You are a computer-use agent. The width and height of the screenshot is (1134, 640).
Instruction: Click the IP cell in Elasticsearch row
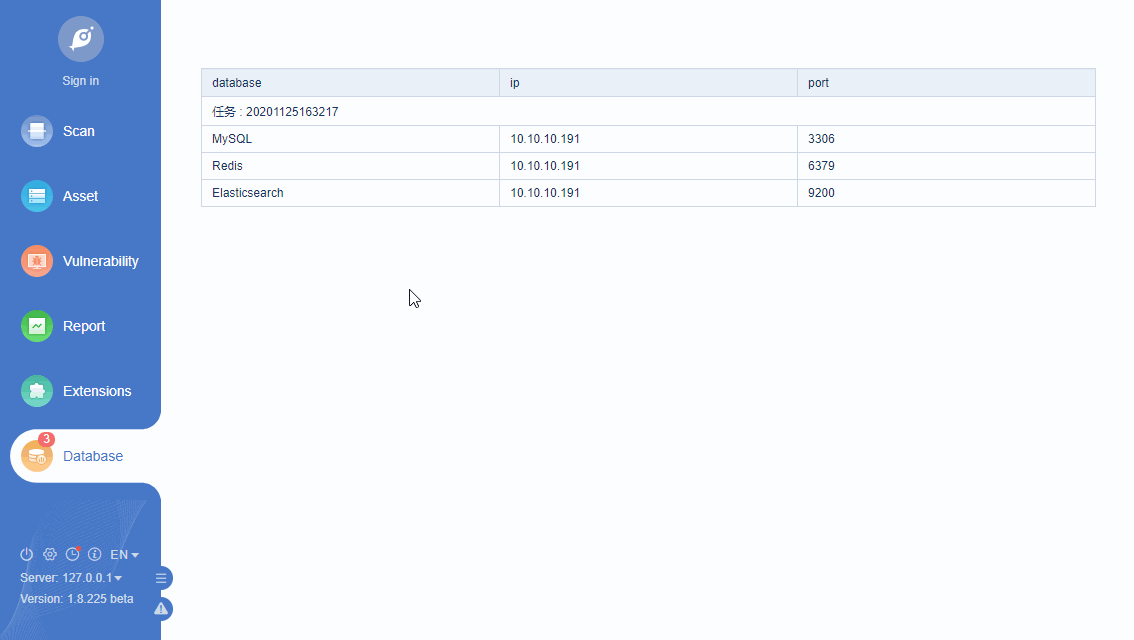pyautogui.click(x=649, y=193)
